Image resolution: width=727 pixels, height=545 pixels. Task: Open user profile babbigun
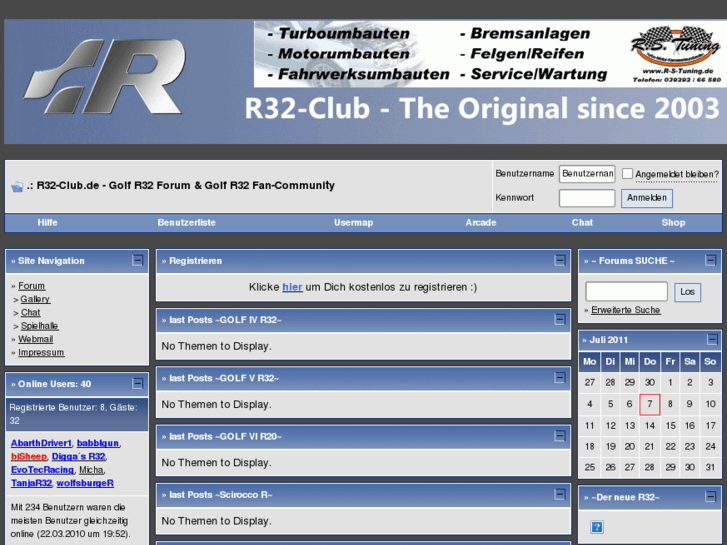pos(98,443)
